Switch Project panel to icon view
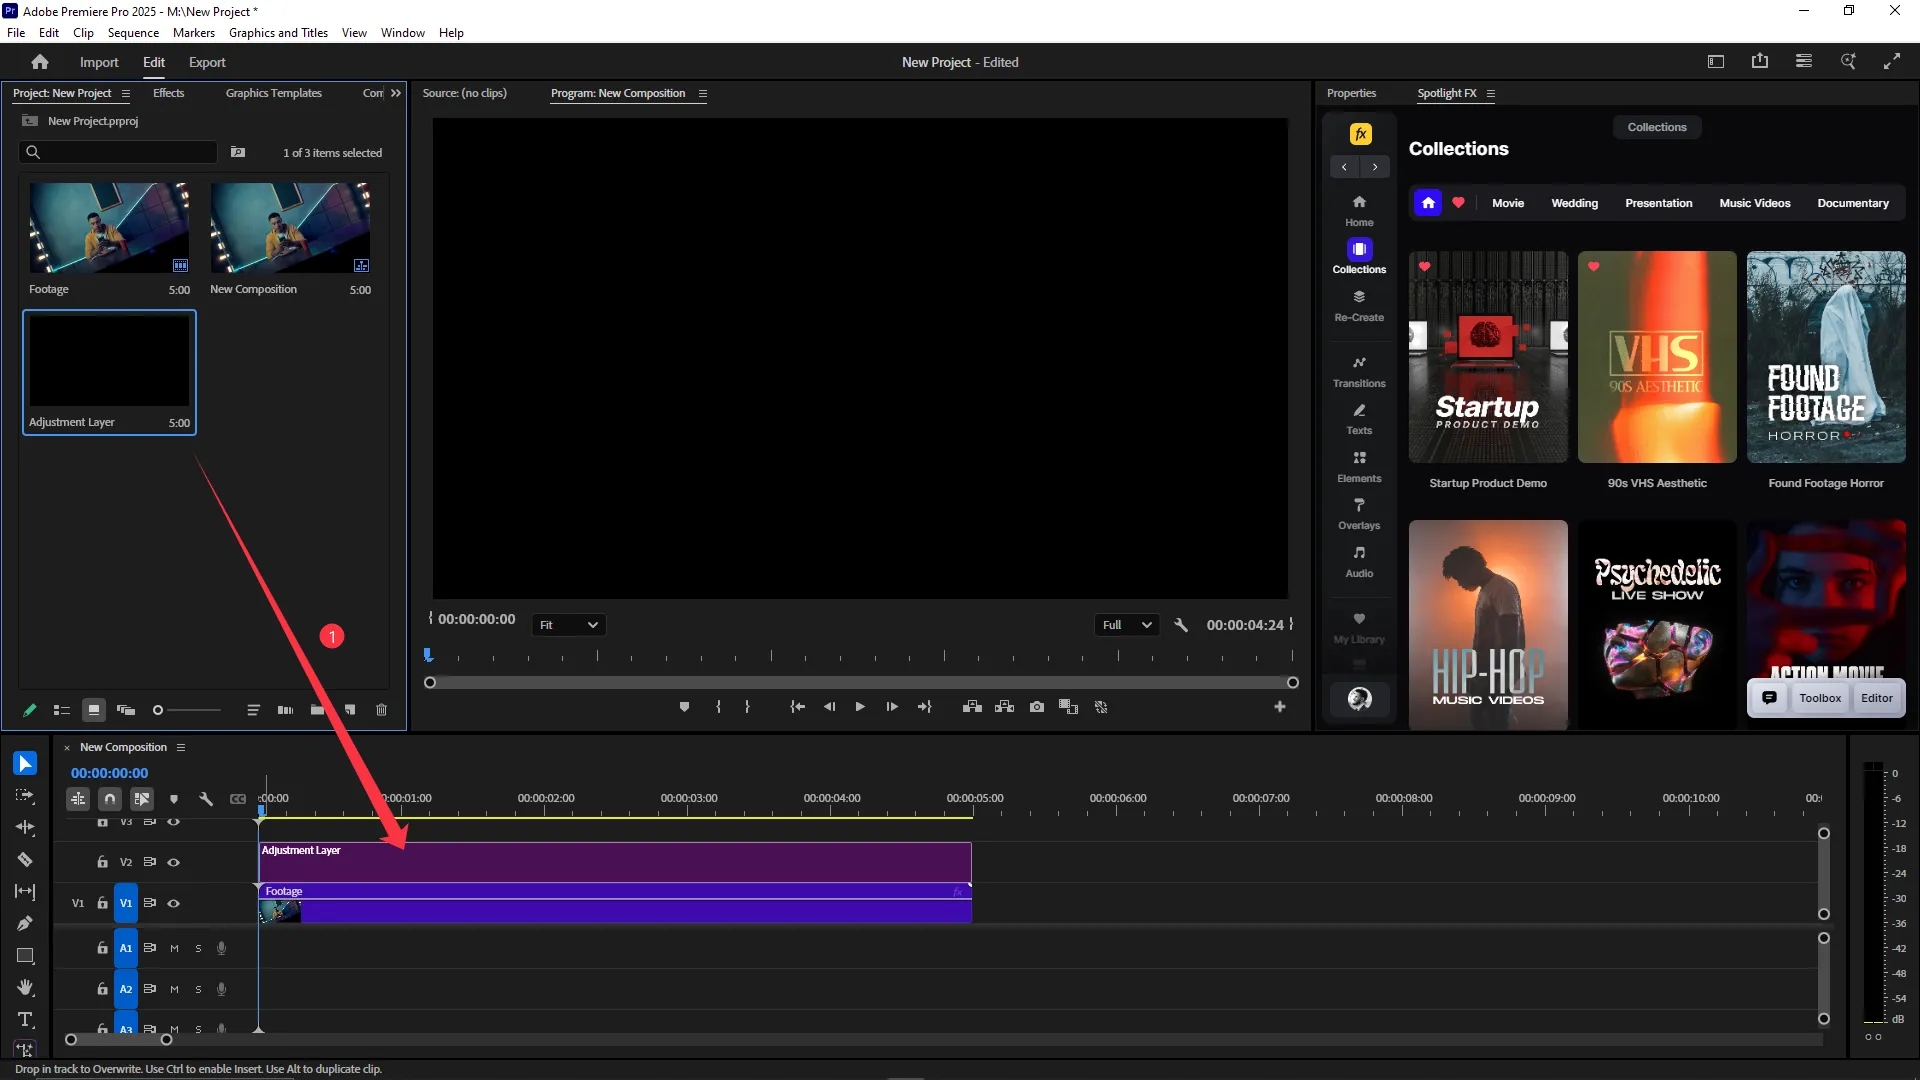1920x1080 pixels. tap(94, 710)
